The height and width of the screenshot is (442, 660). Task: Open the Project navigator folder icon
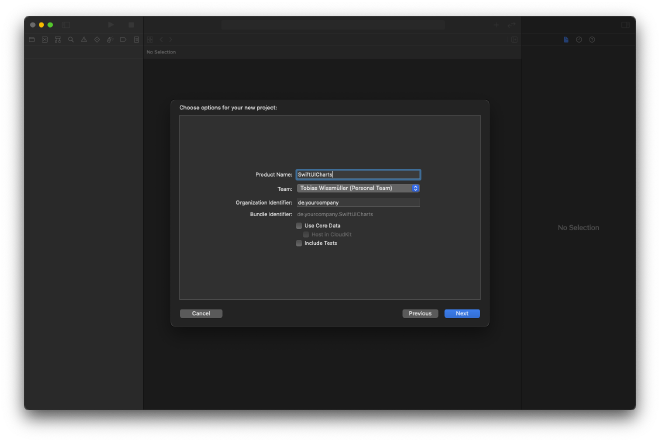pyautogui.click(x=32, y=40)
